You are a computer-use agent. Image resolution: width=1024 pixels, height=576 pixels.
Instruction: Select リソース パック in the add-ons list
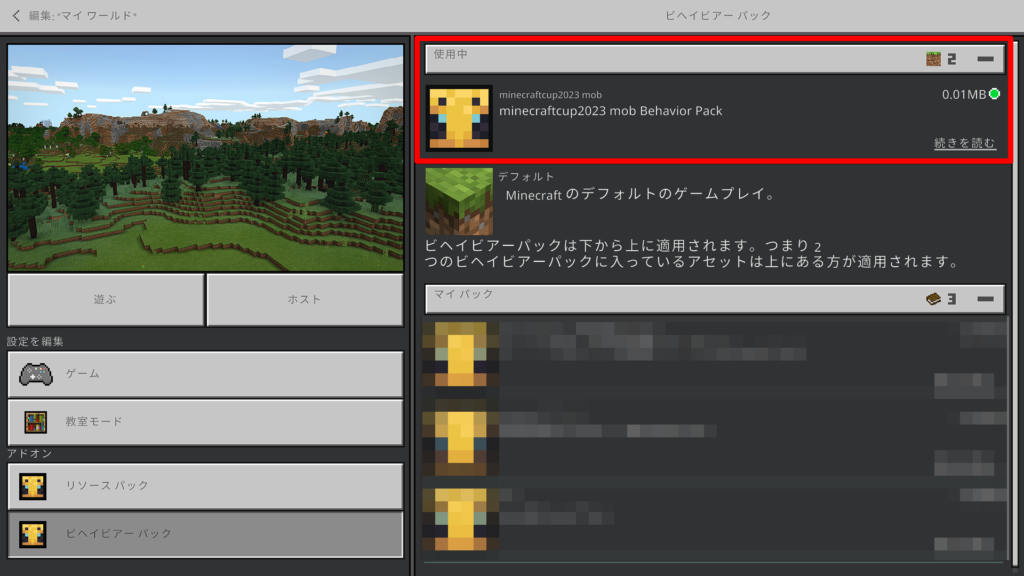tap(205, 486)
